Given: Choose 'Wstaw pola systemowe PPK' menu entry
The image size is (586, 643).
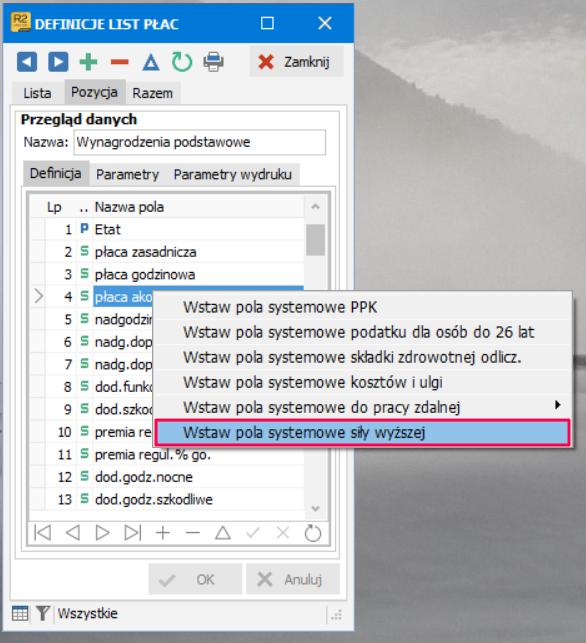Looking at the screenshot, I should click(x=363, y=307).
